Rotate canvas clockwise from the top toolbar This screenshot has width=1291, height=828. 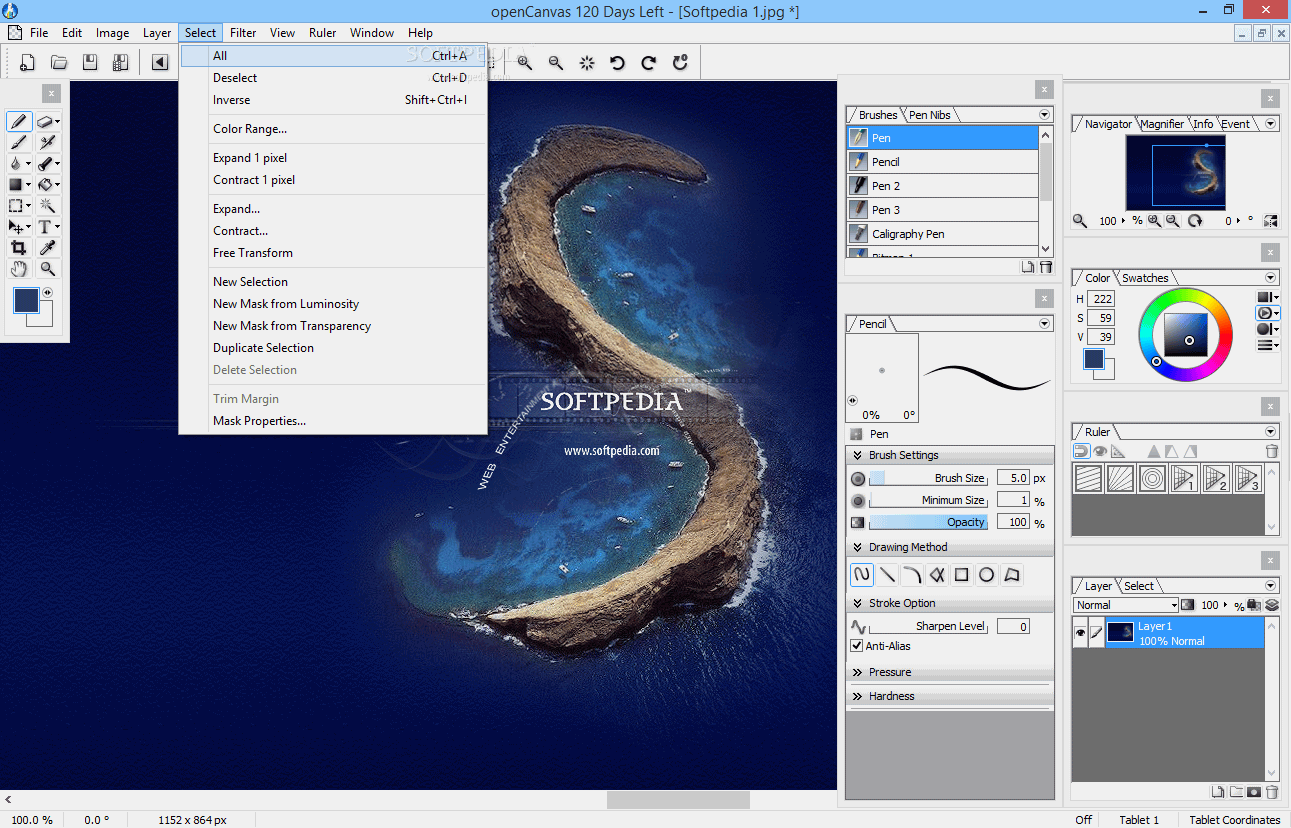pos(649,63)
